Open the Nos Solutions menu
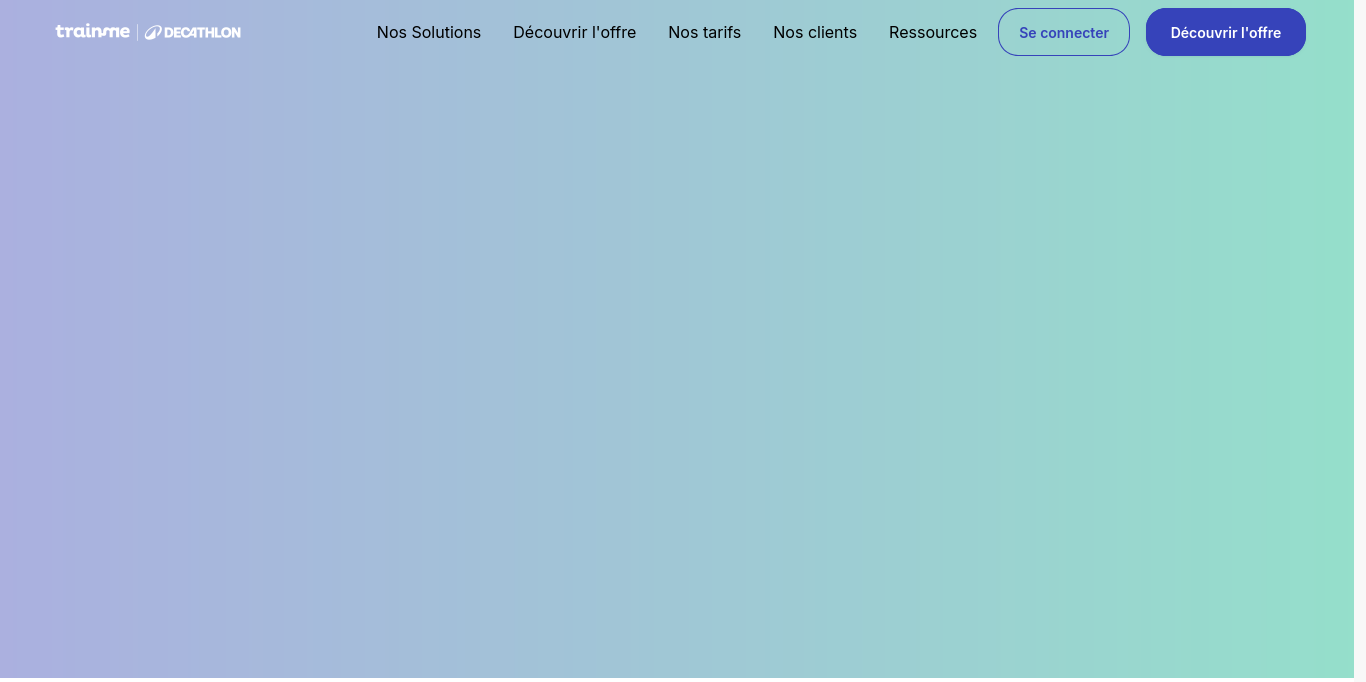 (429, 32)
